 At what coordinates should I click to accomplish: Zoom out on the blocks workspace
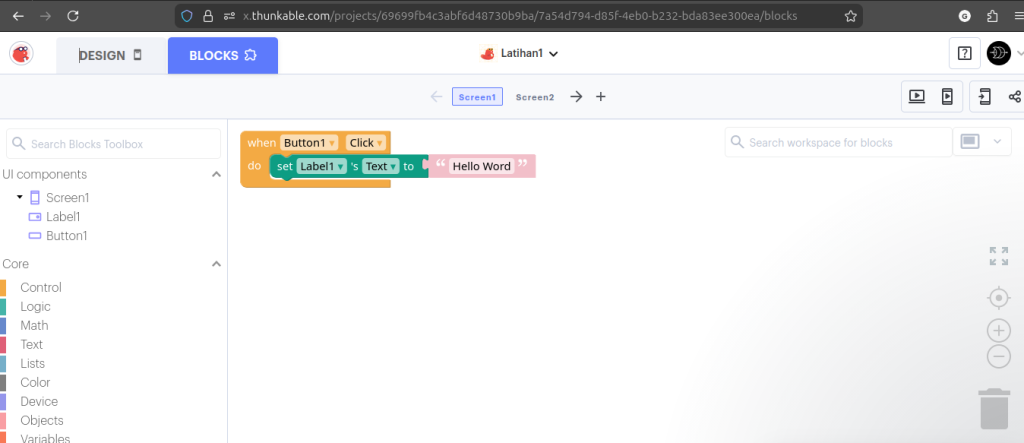click(x=998, y=356)
